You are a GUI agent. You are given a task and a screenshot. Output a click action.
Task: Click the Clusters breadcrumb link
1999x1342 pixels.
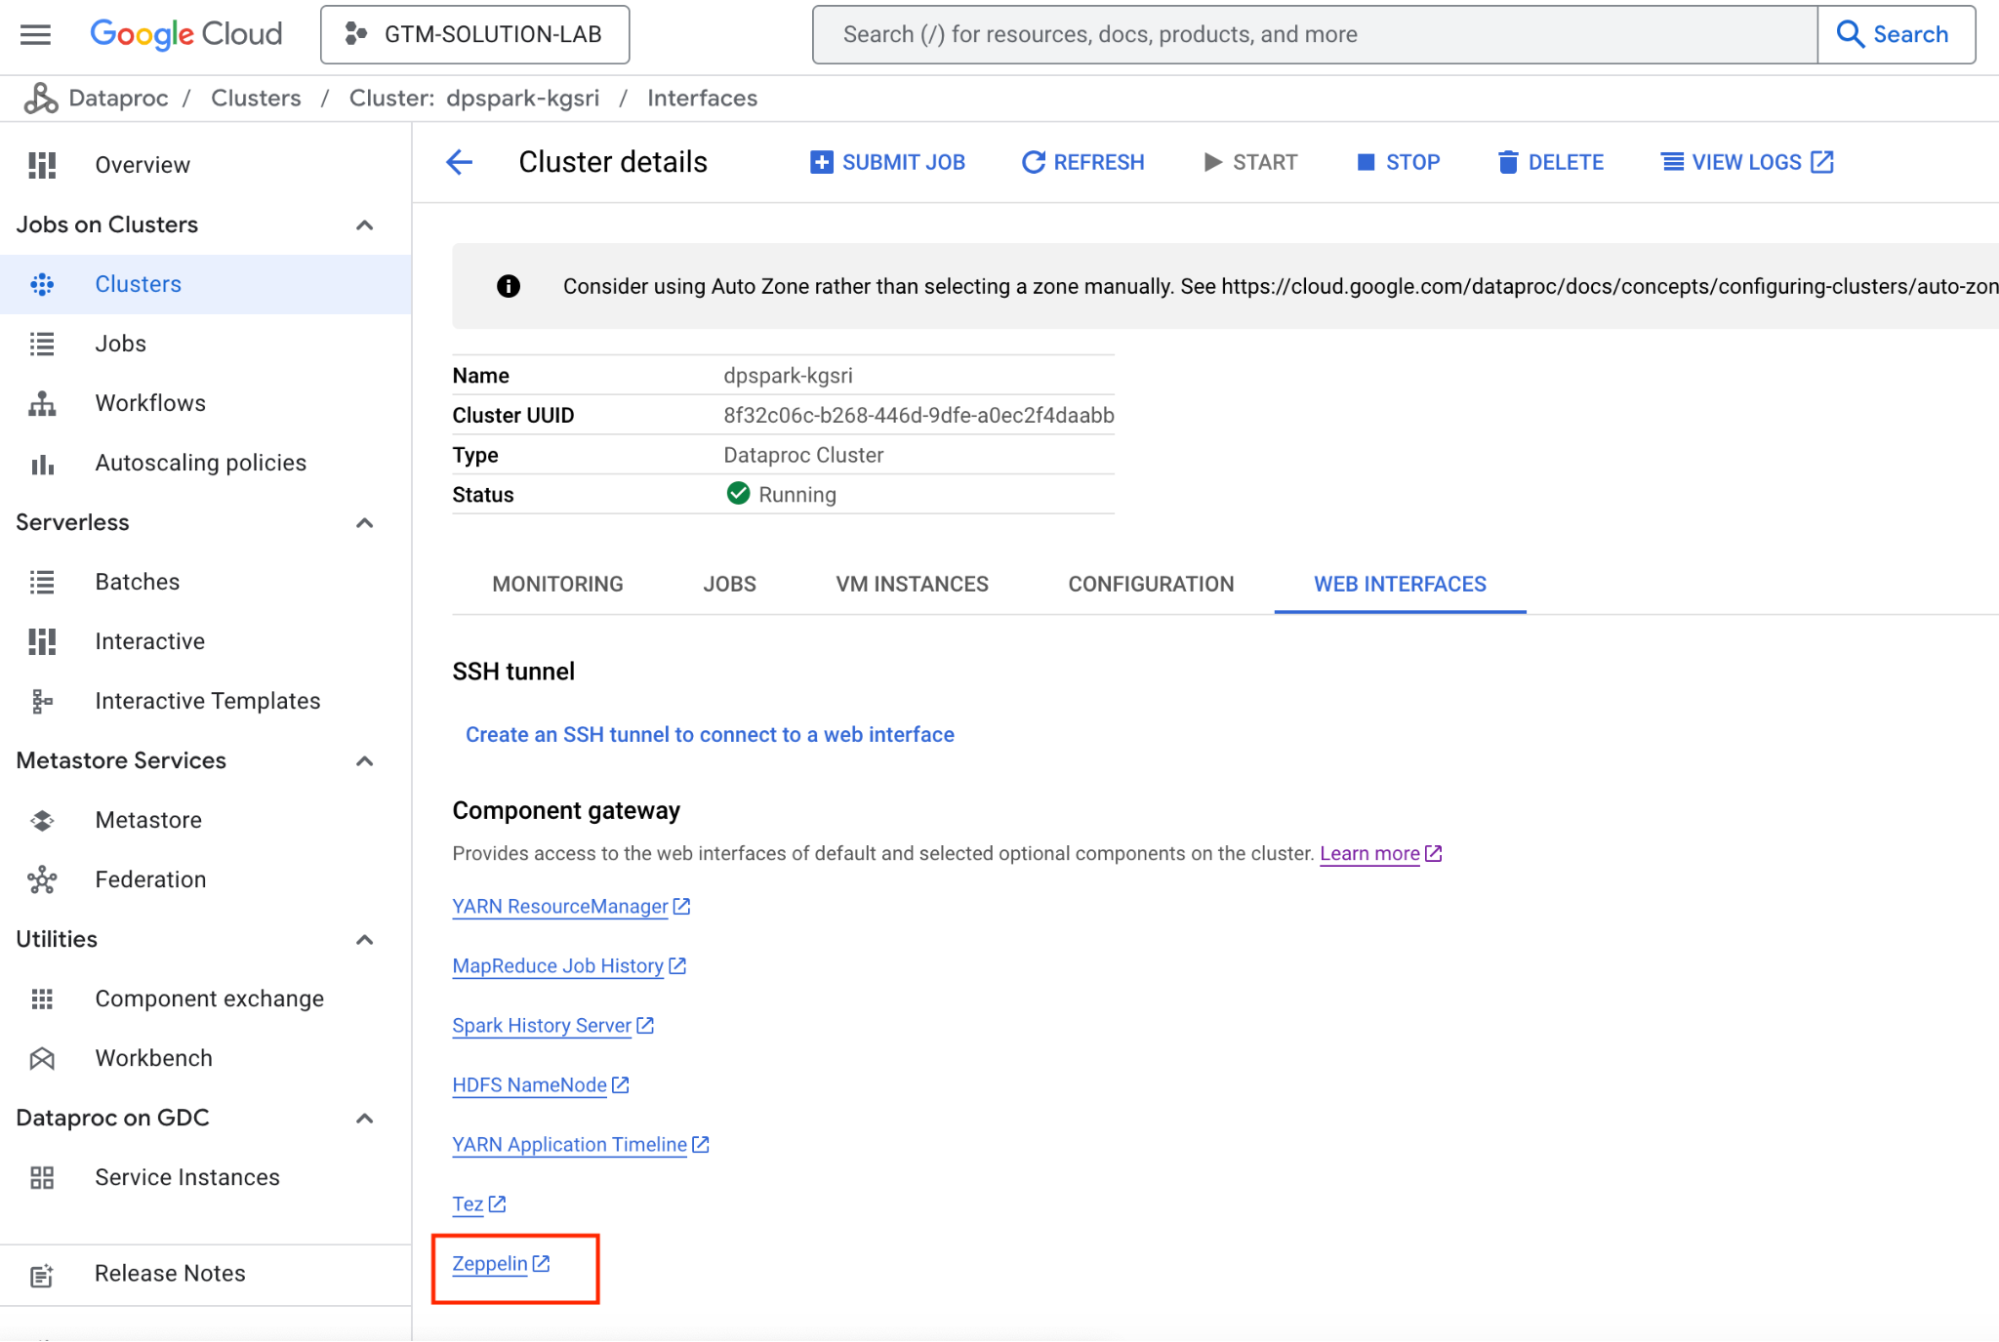coord(256,98)
